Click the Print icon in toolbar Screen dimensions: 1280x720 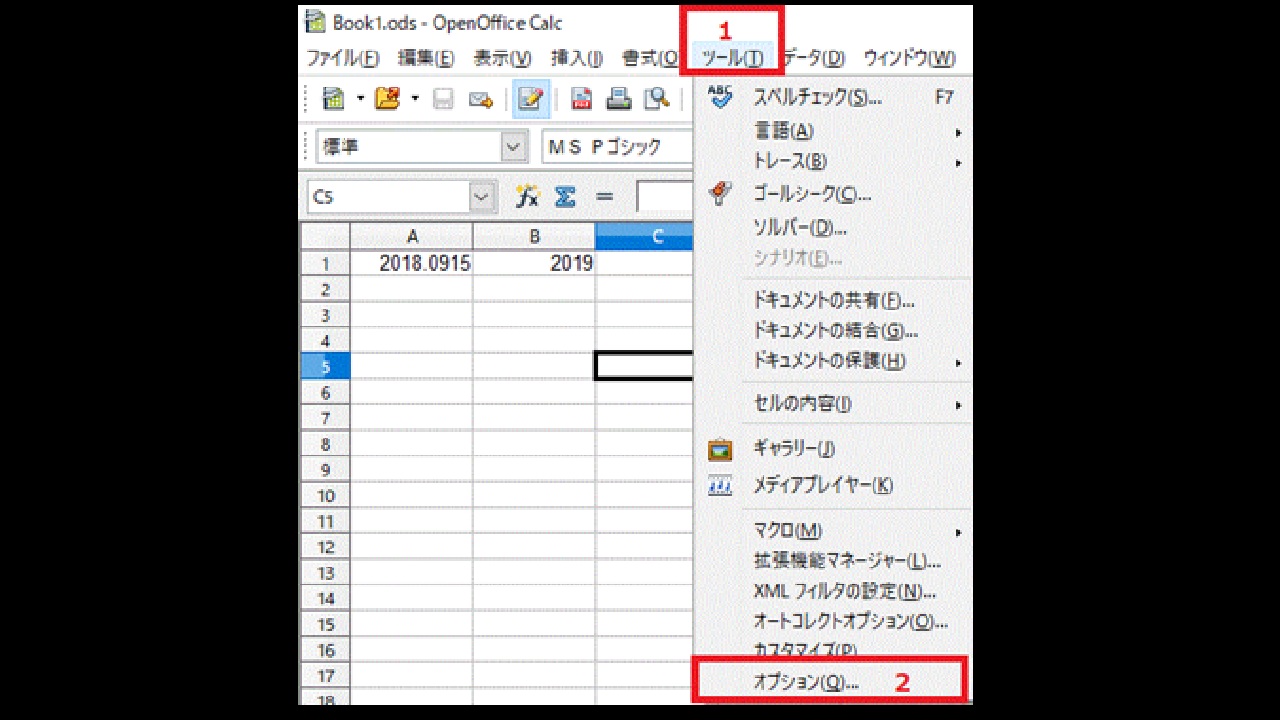[x=619, y=99]
